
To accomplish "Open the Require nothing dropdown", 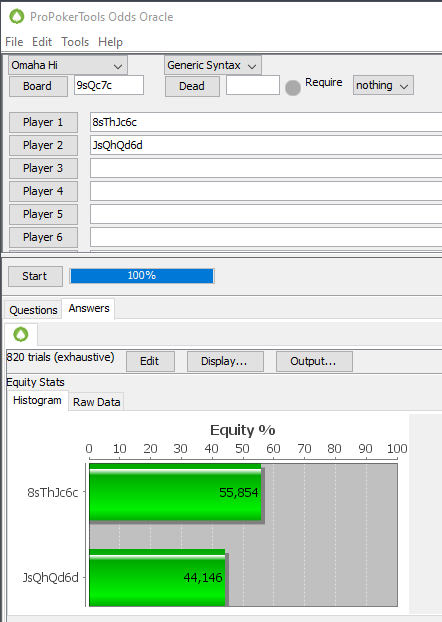I will (x=383, y=85).
